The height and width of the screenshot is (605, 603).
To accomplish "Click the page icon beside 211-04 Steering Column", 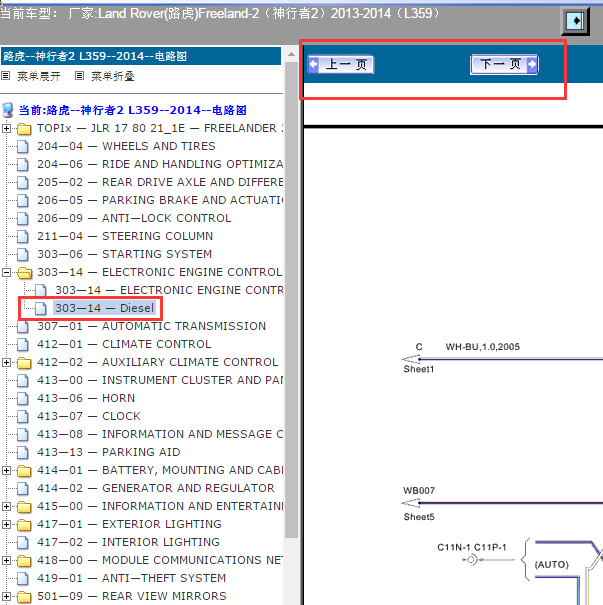I will (x=23, y=237).
